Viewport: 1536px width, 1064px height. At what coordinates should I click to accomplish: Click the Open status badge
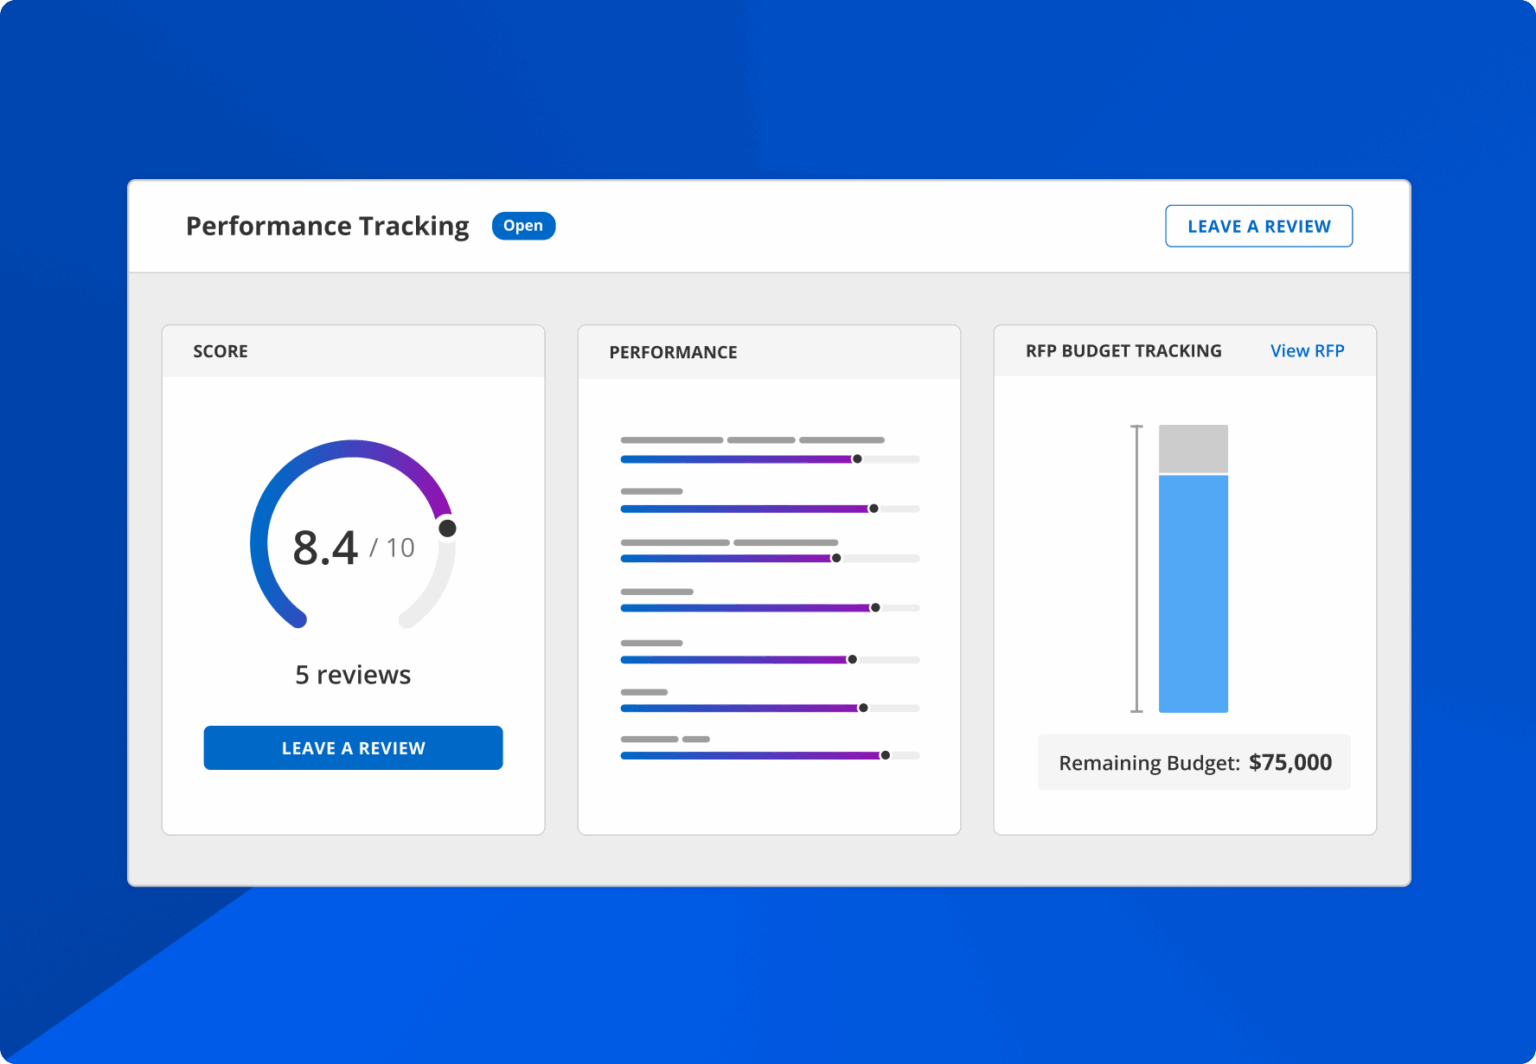coord(523,226)
